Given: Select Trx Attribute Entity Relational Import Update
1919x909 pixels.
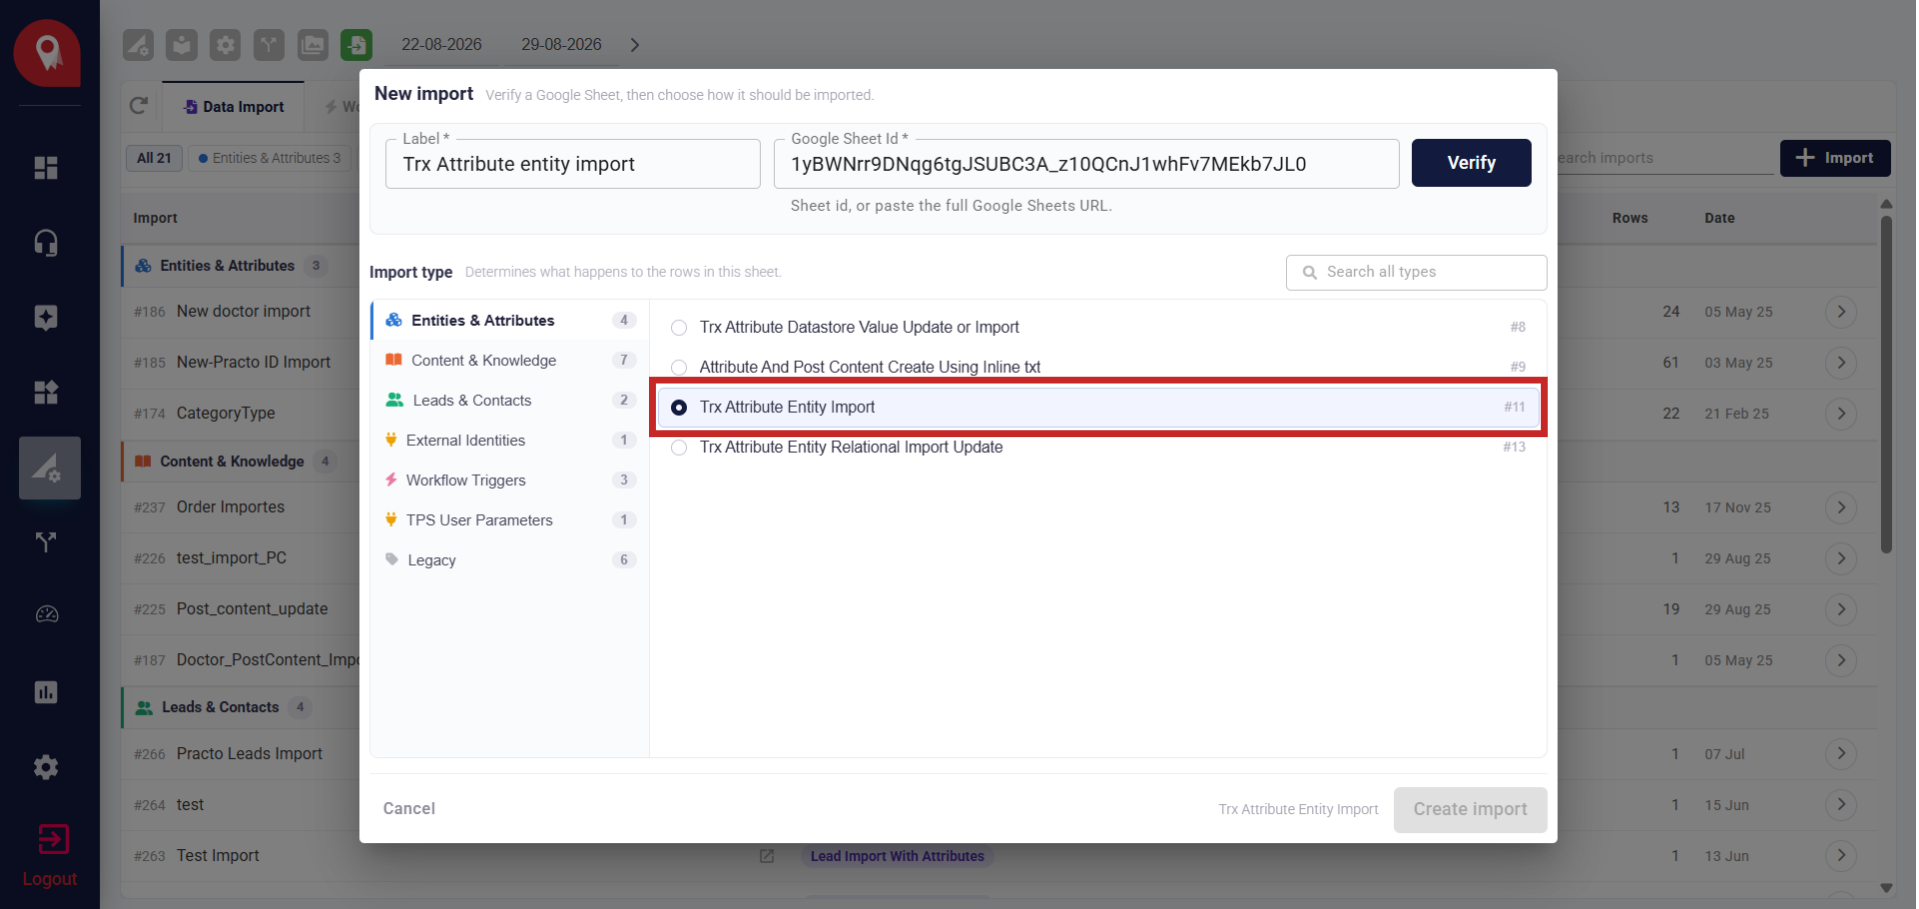Looking at the screenshot, I should (679, 448).
